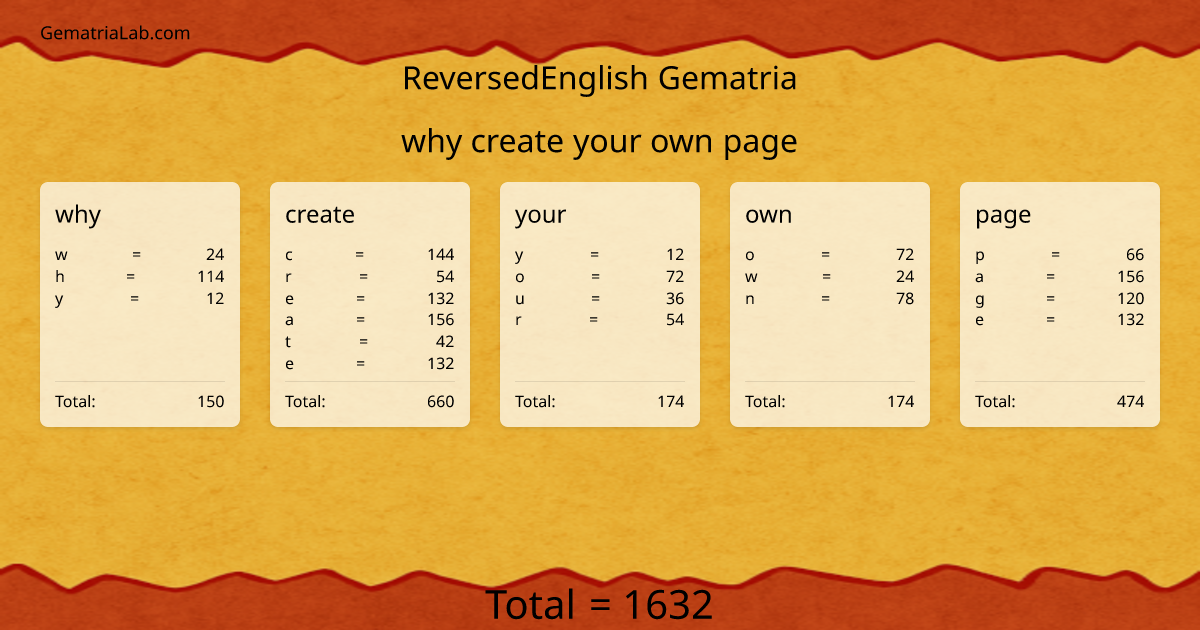Click letter c in the create card
This screenshot has height=630, width=1200.
[x=289, y=255]
